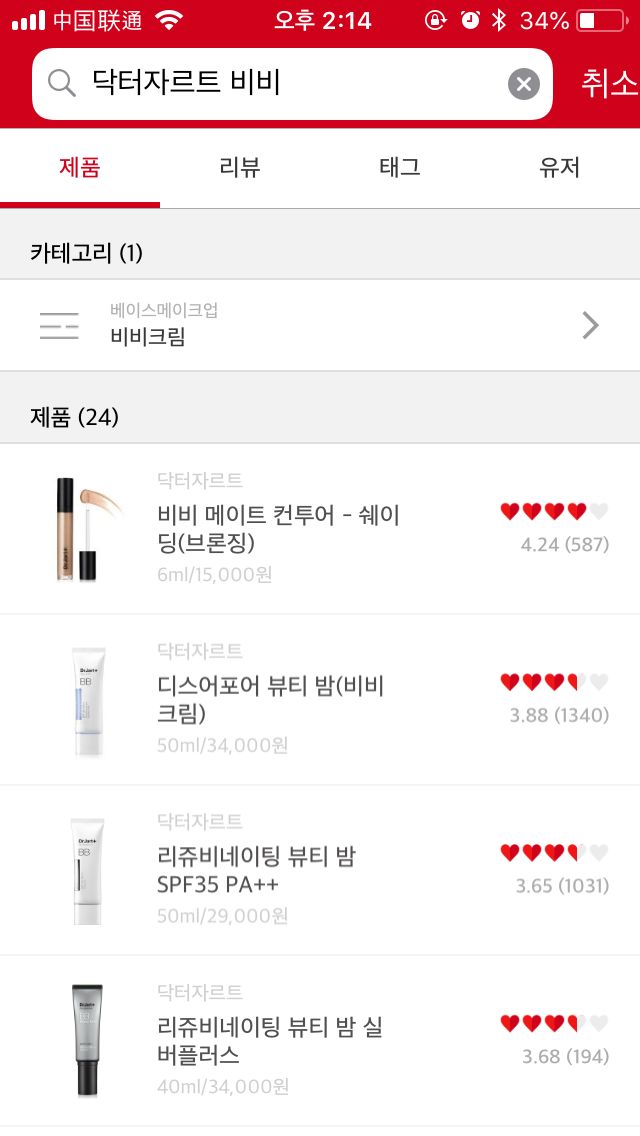Select the 유저 tab
The width and height of the screenshot is (640, 1136).
[560, 167]
